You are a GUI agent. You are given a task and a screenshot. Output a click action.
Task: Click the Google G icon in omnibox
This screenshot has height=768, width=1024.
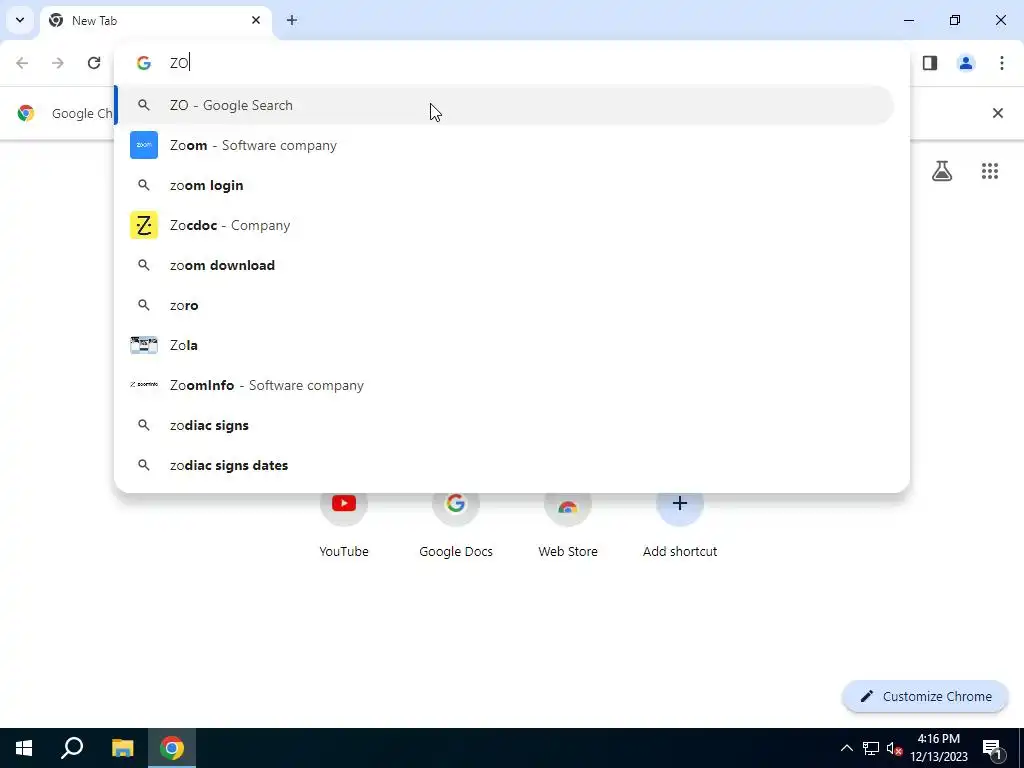(x=144, y=63)
